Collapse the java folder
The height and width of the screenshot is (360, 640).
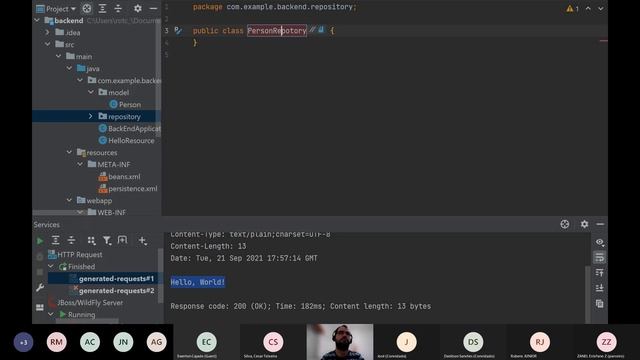pyautogui.click(x=69, y=68)
